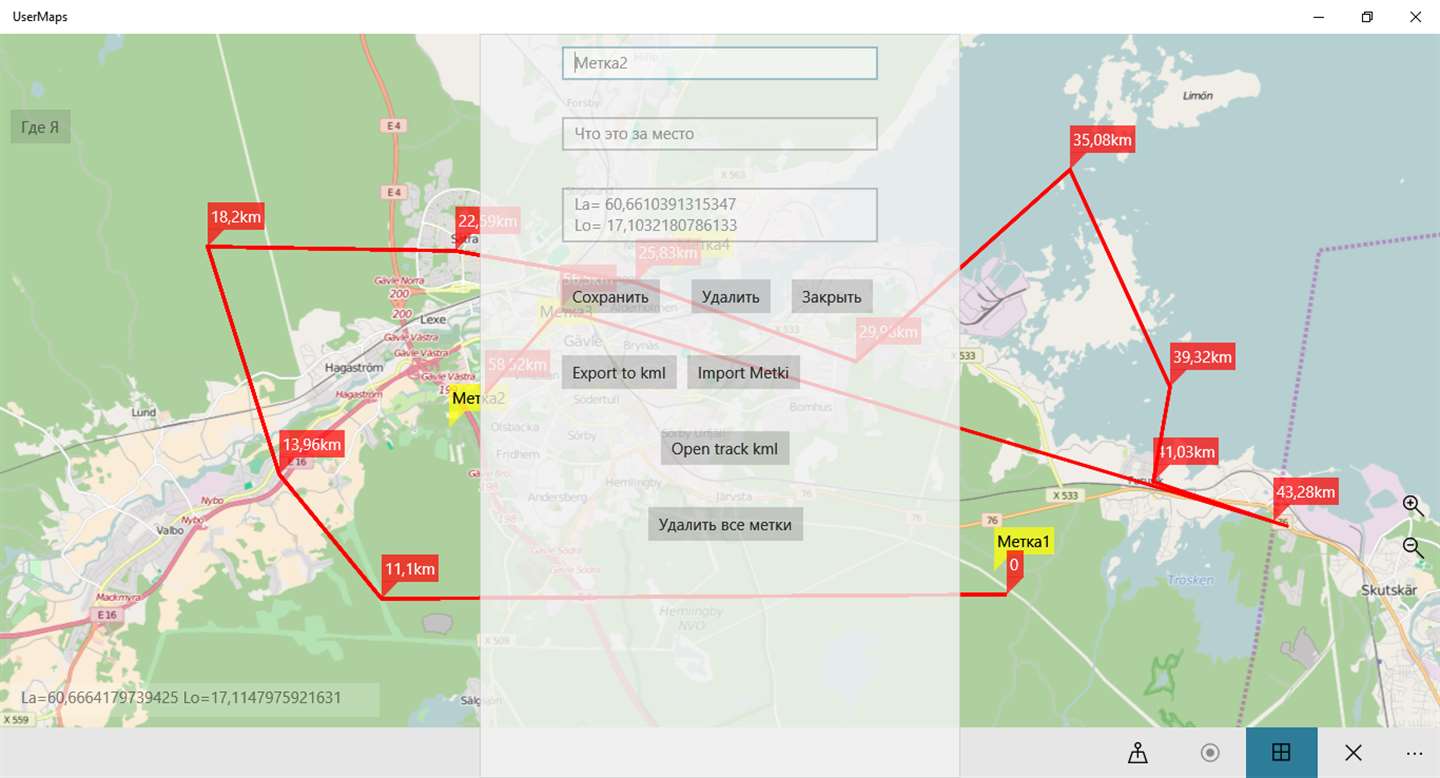Image resolution: width=1440 pixels, height=778 pixels.
Task: Click the Сохранить button
Action: pos(610,296)
